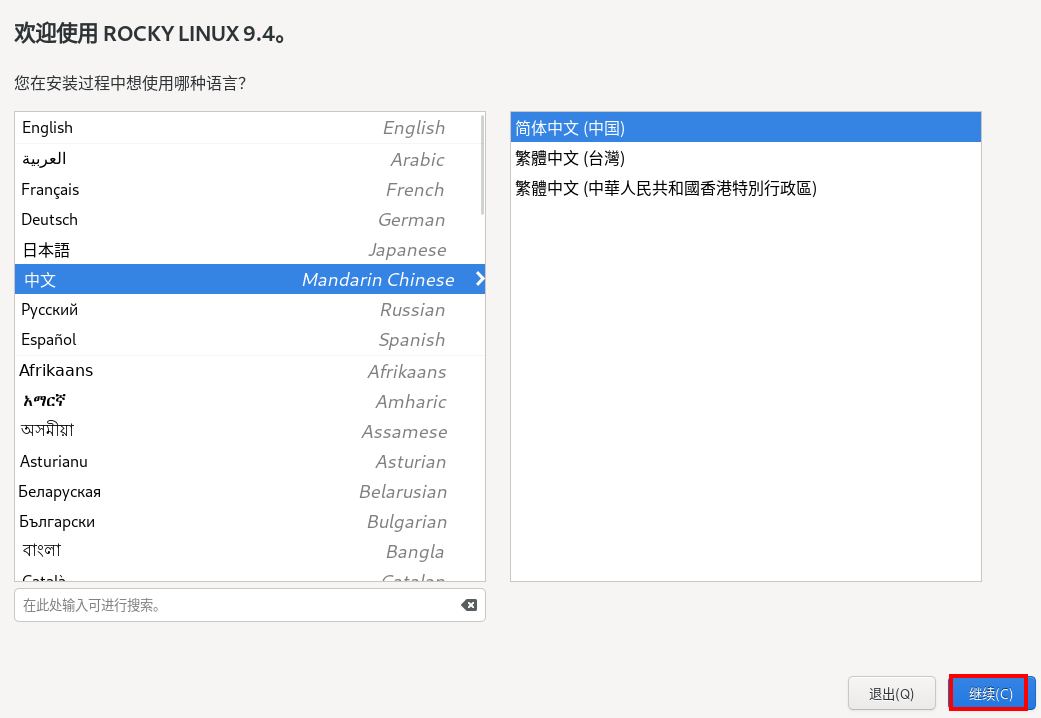Select the Arabic language row
Viewport: 1041px width, 718px height.
point(248,159)
